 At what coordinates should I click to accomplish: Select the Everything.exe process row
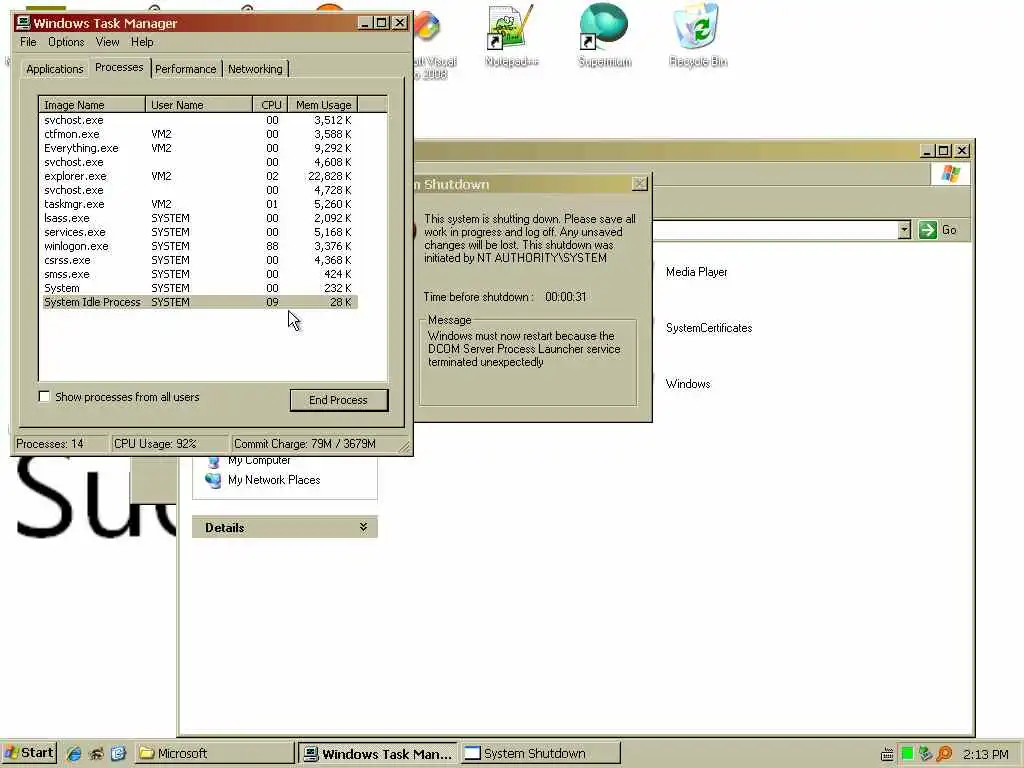coord(199,148)
